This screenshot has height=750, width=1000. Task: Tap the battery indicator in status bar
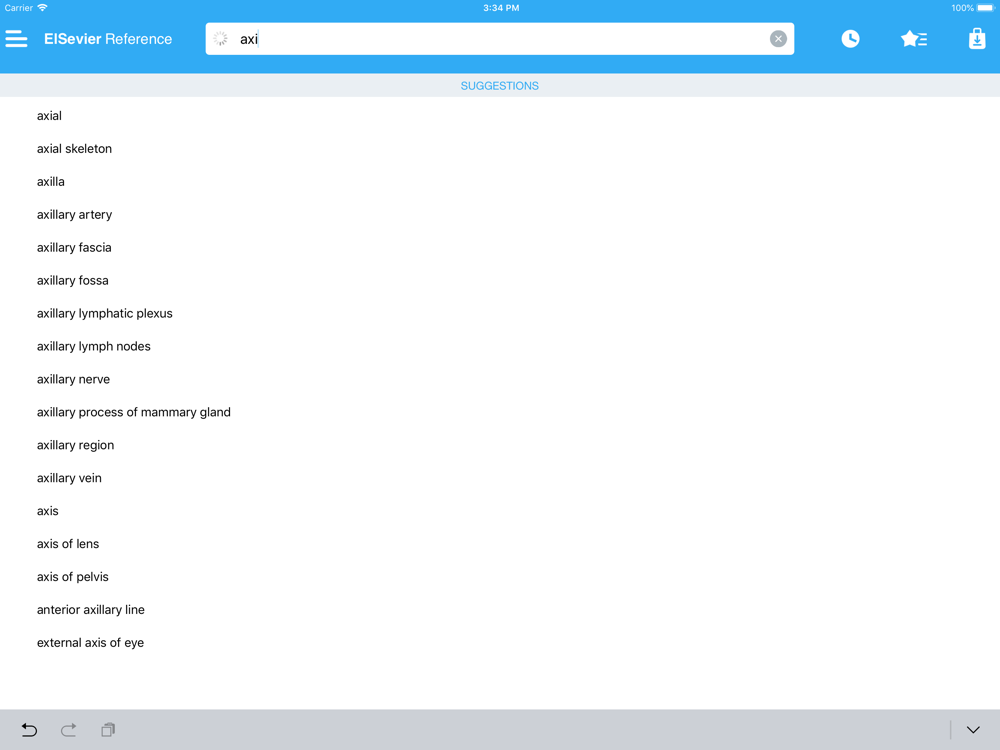tap(985, 8)
